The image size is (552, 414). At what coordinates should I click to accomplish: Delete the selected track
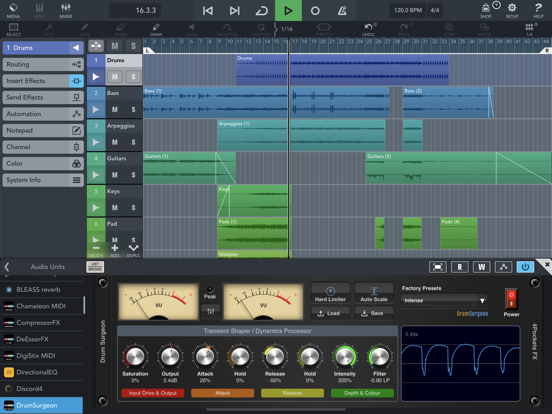[96, 250]
